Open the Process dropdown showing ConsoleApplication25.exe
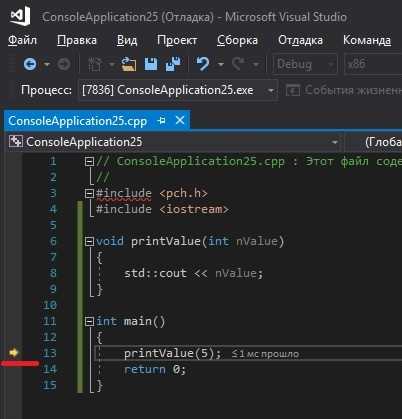The height and width of the screenshot is (419, 402). (178, 90)
